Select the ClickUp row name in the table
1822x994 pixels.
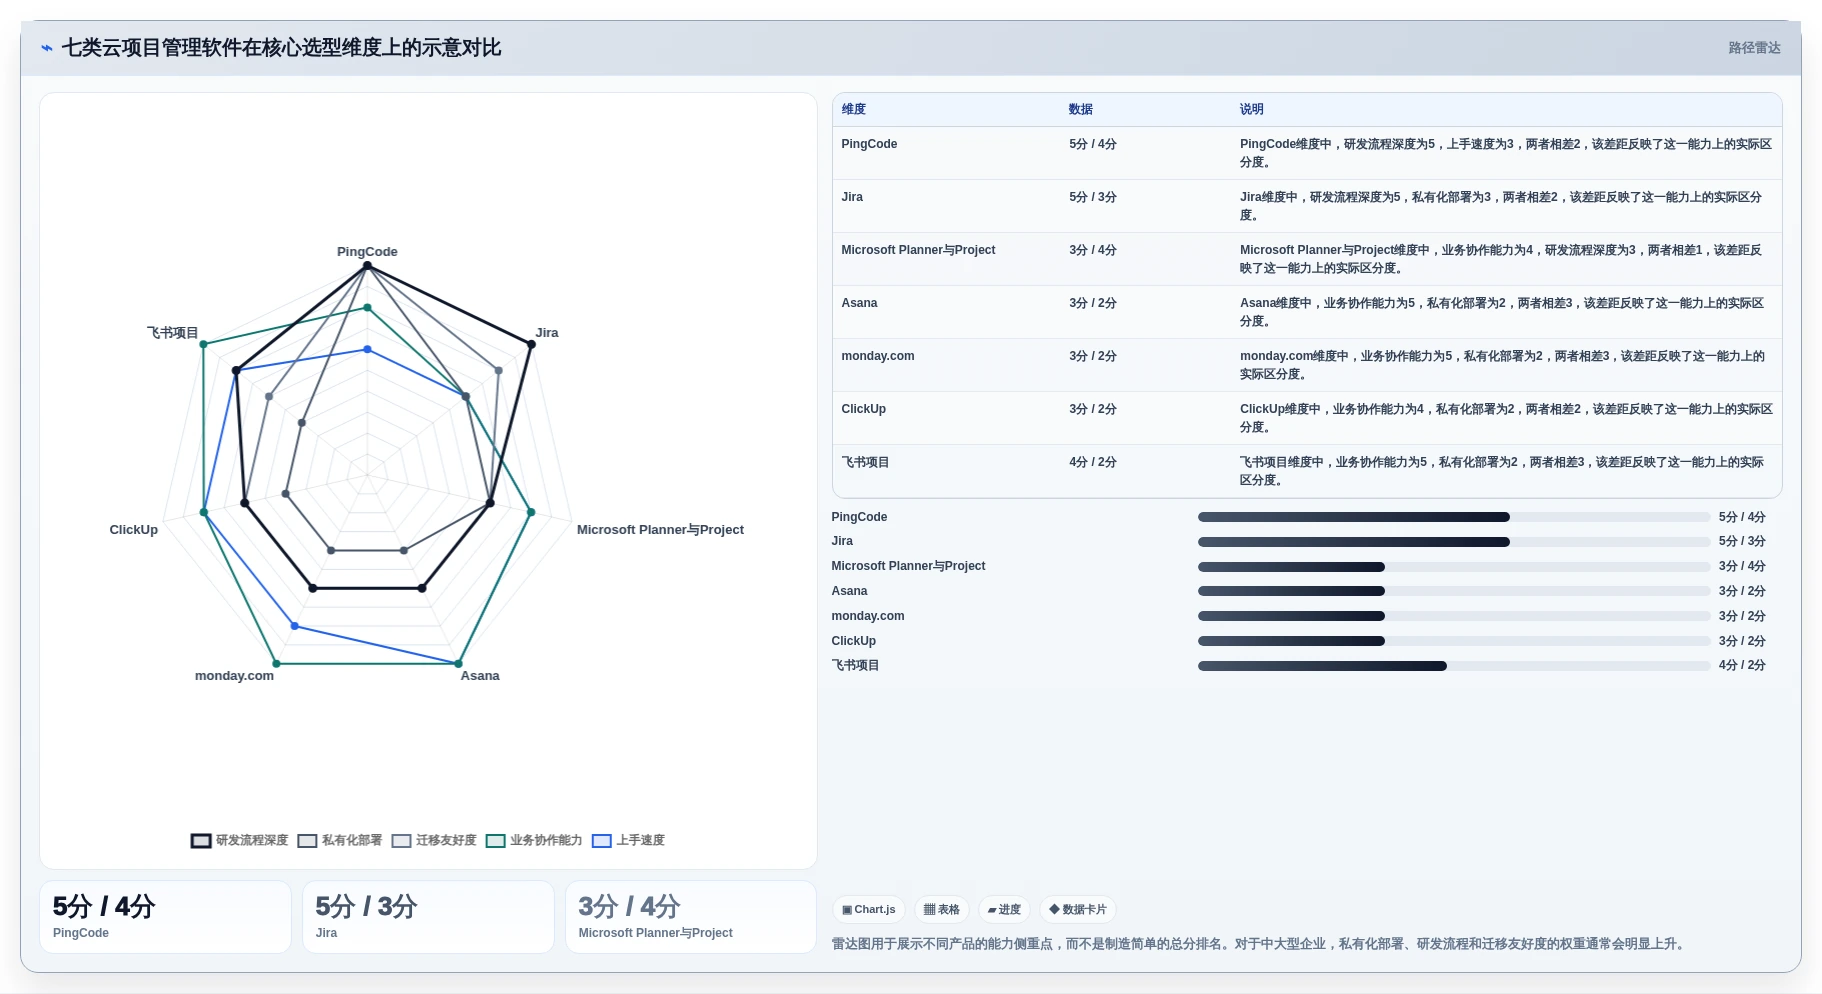point(863,409)
